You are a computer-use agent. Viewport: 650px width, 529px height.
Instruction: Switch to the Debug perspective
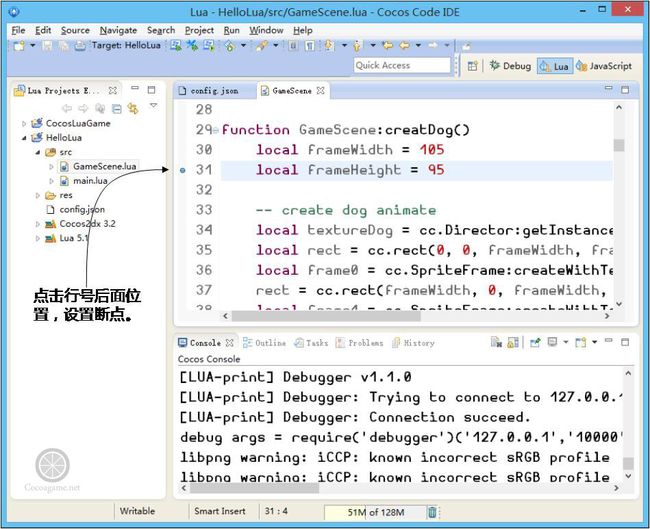click(x=510, y=66)
